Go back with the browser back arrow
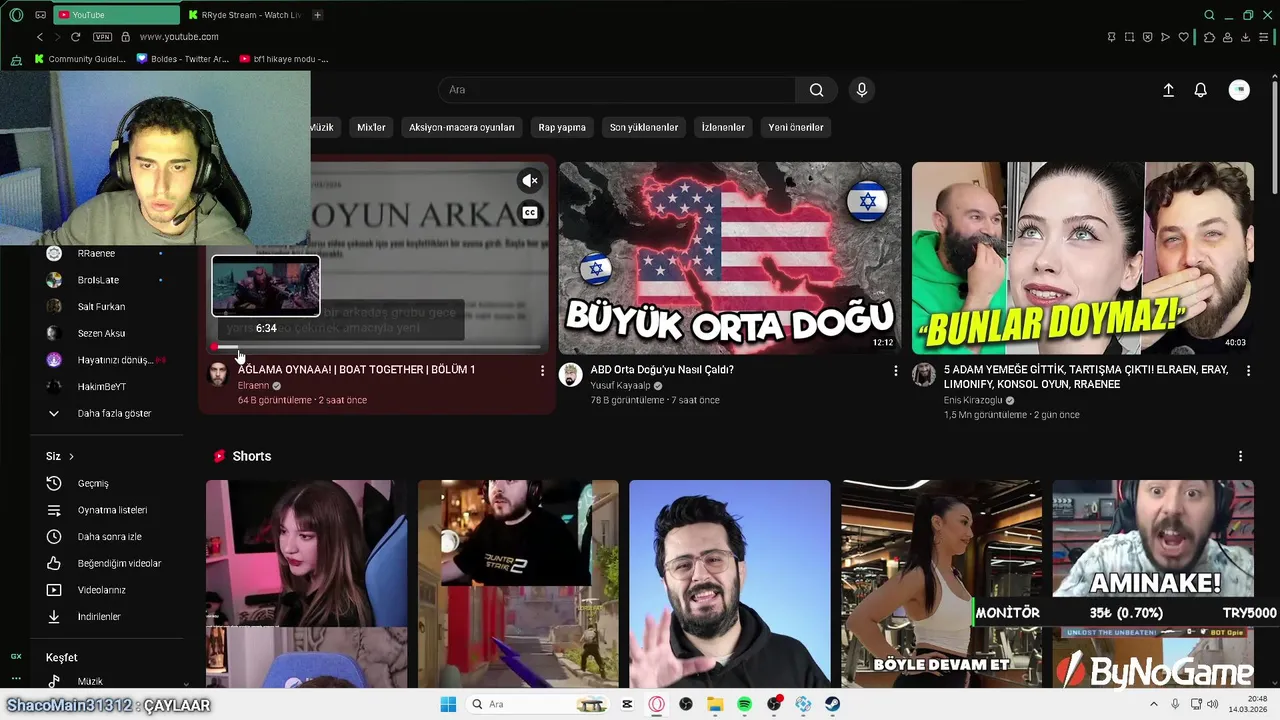The height and width of the screenshot is (720, 1280). coord(40,37)
